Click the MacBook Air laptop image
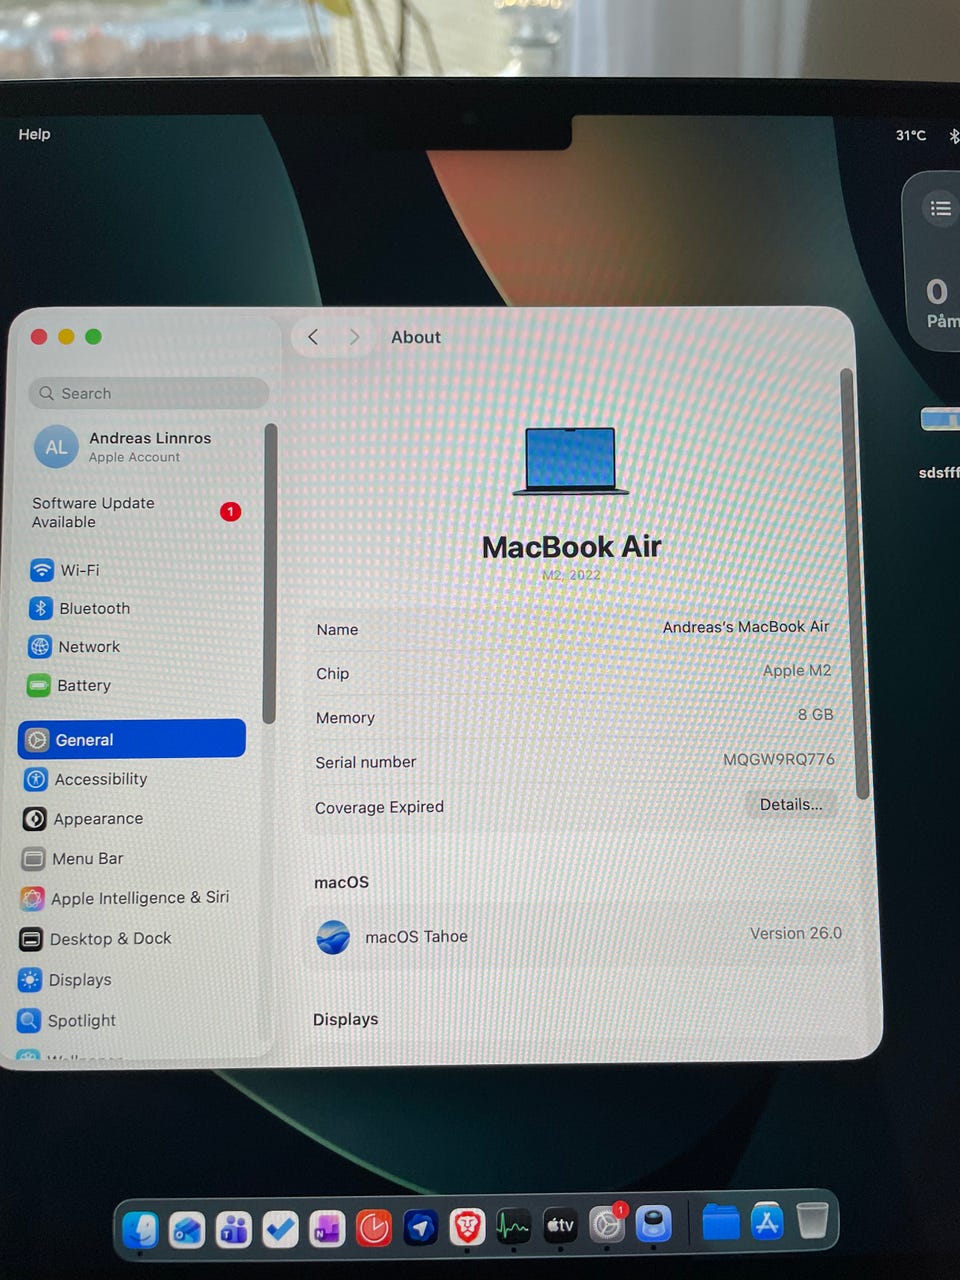The image size is (960, 1280). (571, 461)
